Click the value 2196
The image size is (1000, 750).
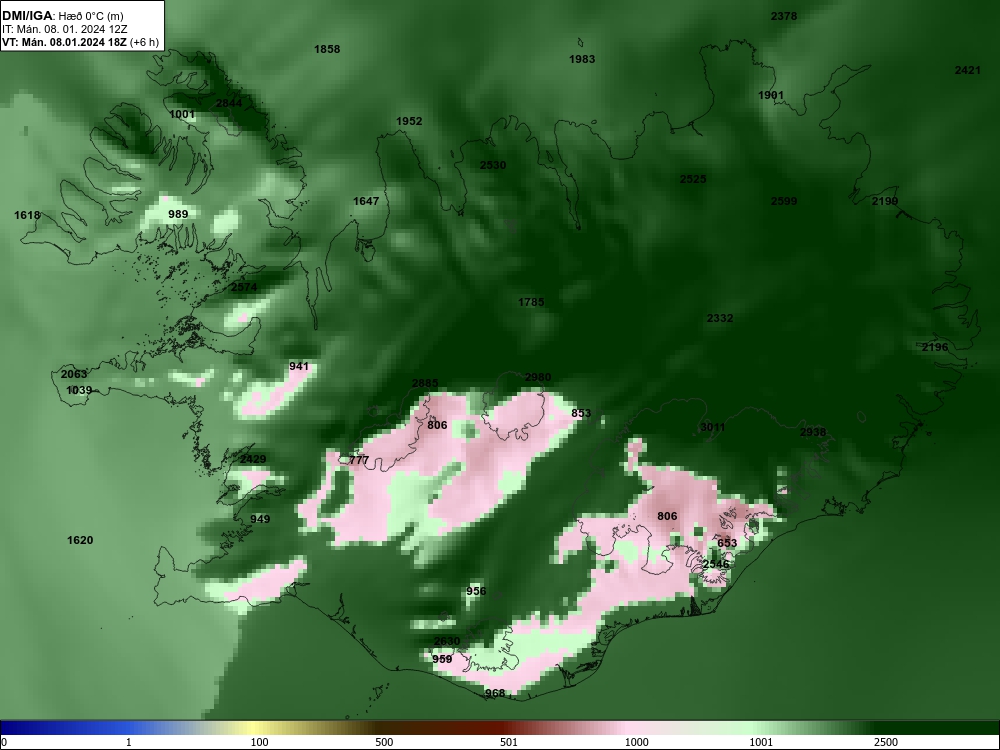936,348
